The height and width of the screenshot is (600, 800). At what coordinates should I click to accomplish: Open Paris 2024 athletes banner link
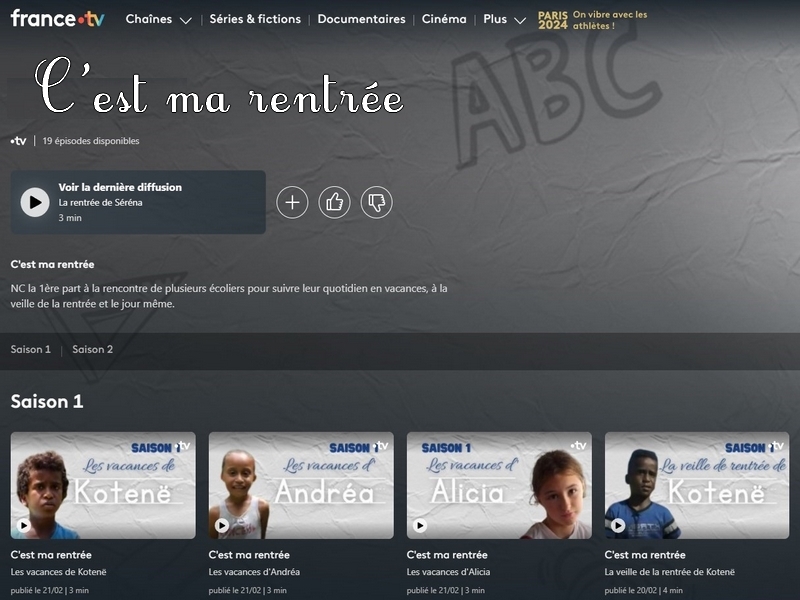coord(592,20)
